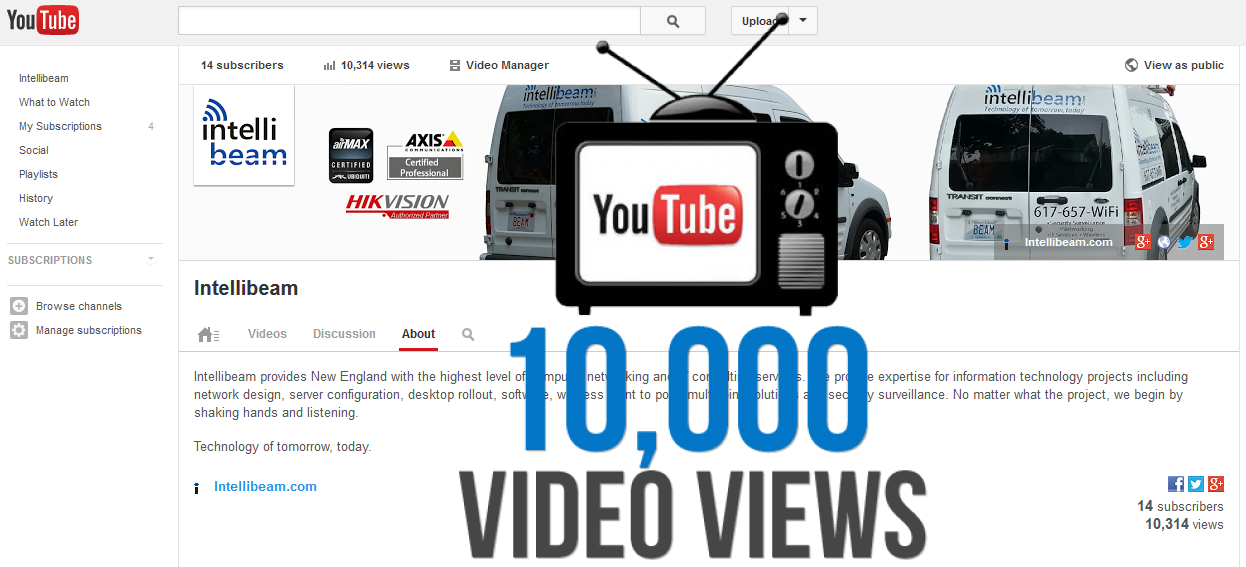
Task: Open History in the sidebar
Action: click(x=36, y=198)
